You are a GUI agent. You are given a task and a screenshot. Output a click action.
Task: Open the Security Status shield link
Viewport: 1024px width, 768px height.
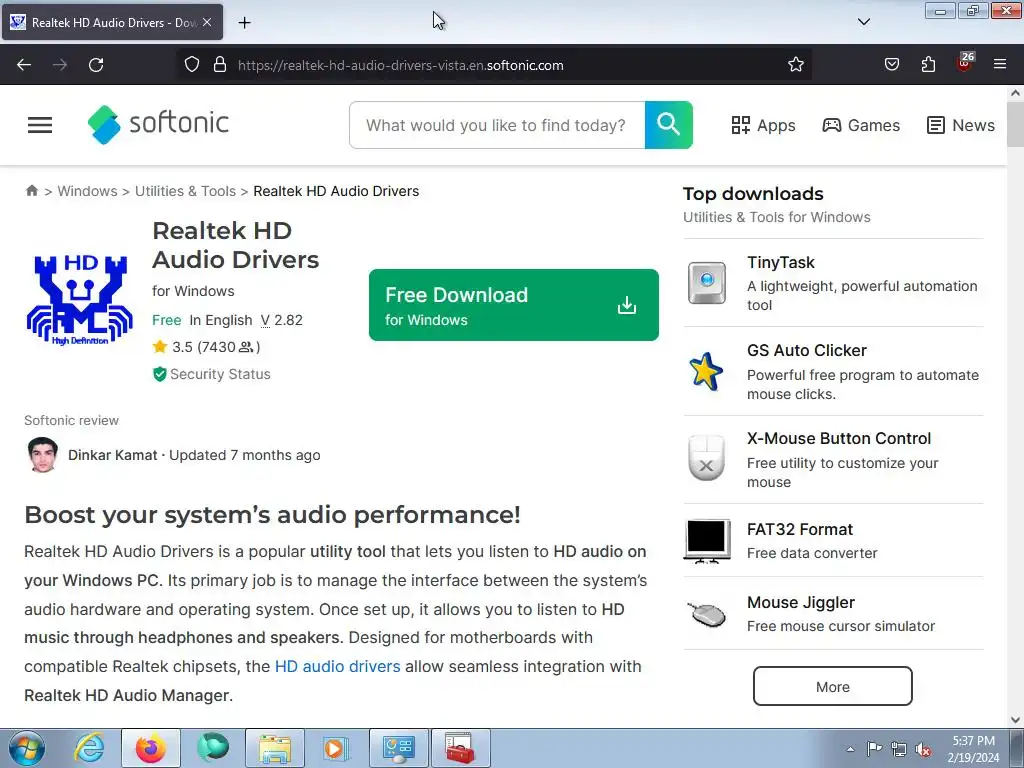[x=211, y=374]
